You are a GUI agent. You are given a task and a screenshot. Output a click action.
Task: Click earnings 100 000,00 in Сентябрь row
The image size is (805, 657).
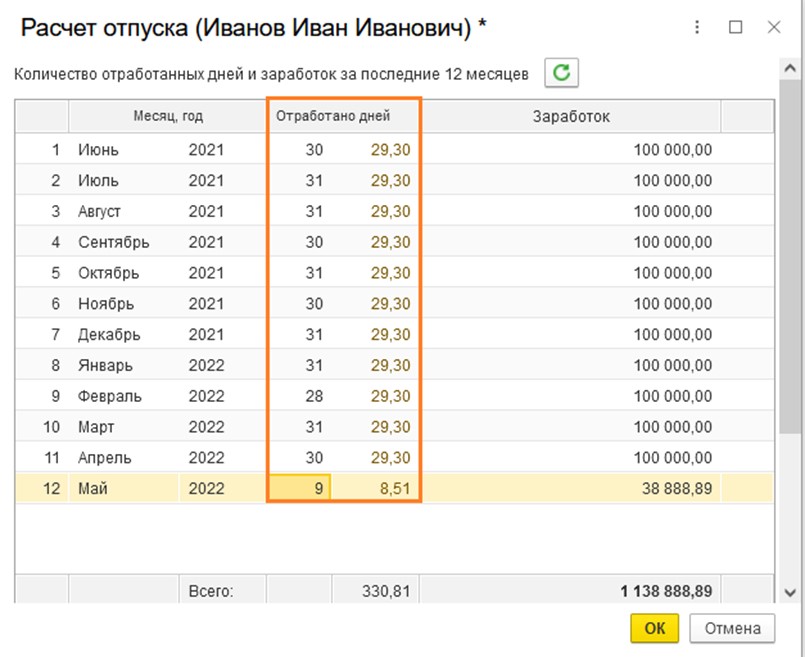(x=673, y=242)
